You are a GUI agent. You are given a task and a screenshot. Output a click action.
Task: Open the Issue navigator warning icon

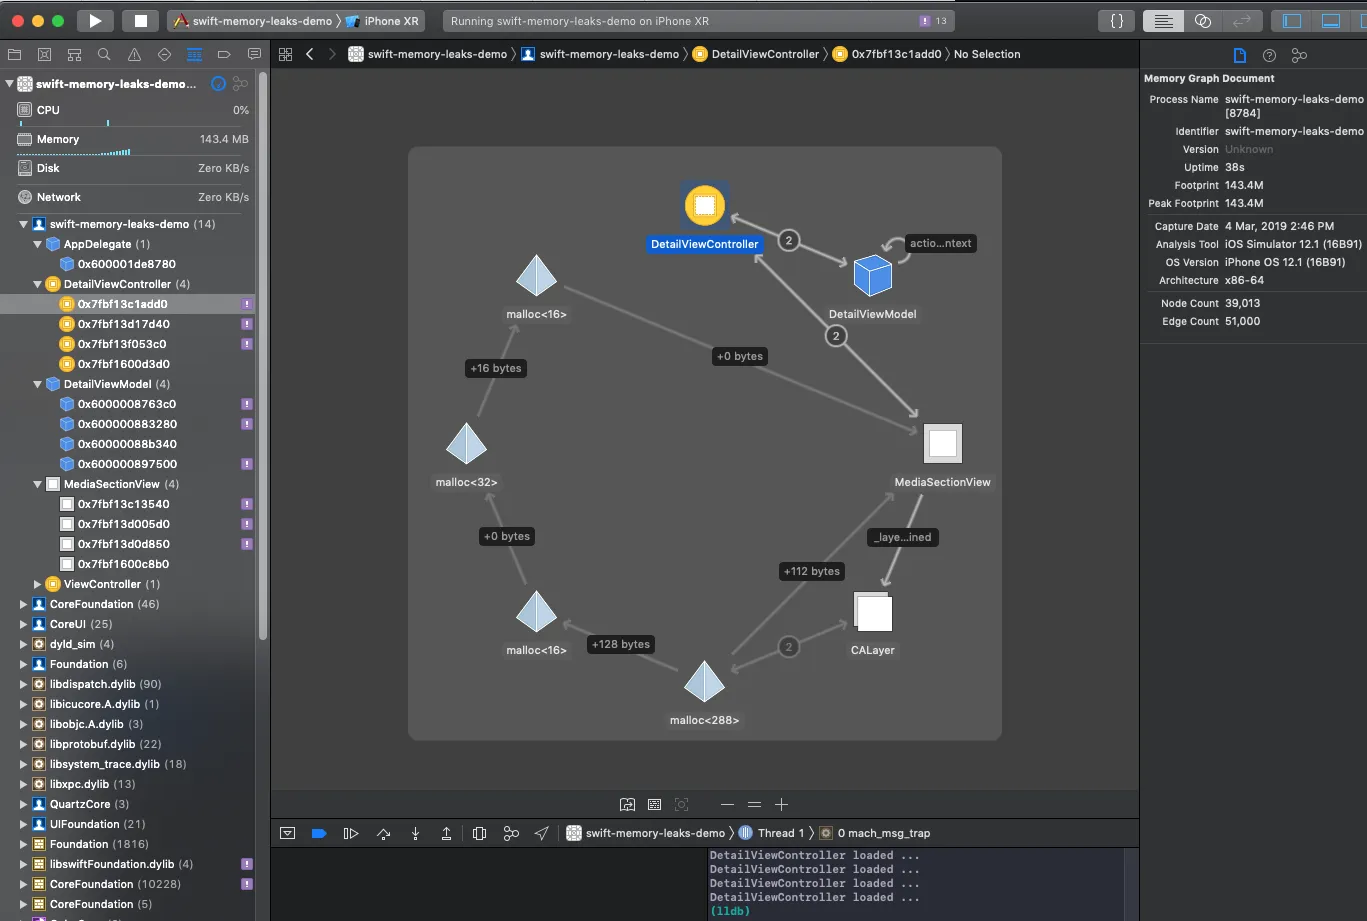tap(134, 54)
